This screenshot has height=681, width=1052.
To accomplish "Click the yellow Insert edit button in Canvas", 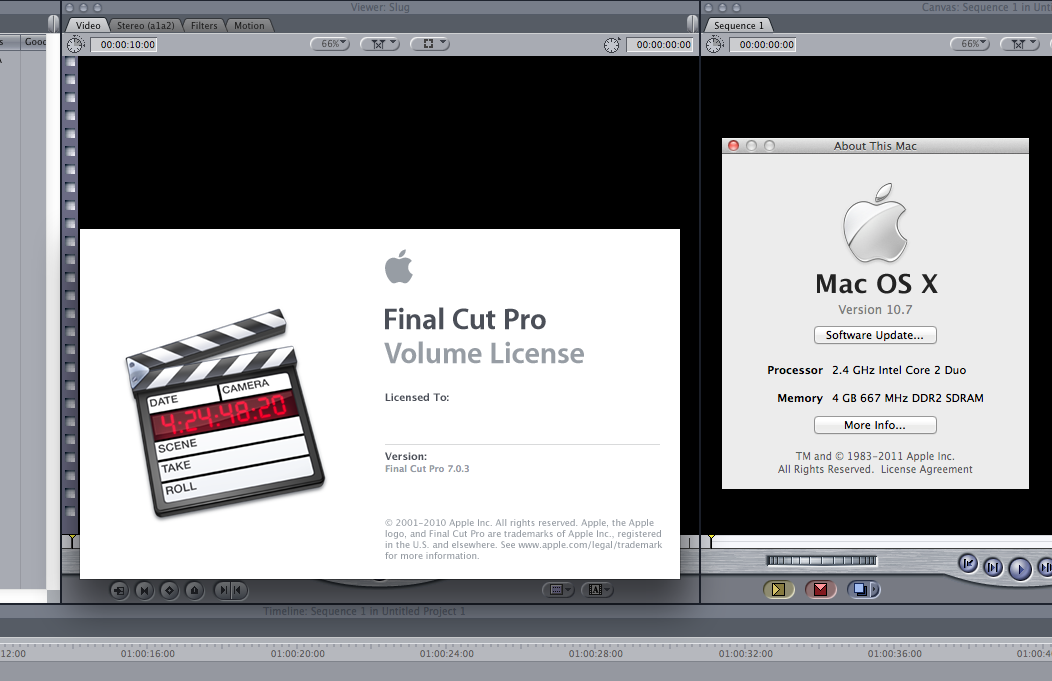I will tap(779, 590).
